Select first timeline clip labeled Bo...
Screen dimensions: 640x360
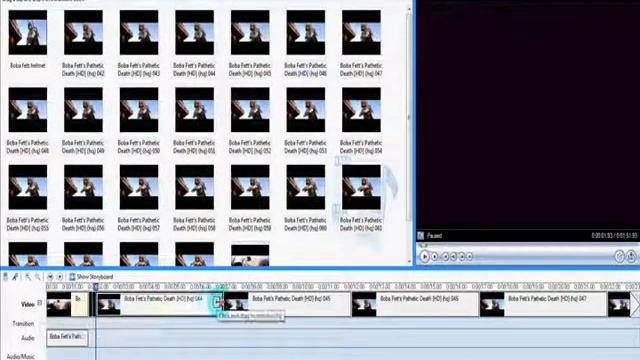(68, 304)
